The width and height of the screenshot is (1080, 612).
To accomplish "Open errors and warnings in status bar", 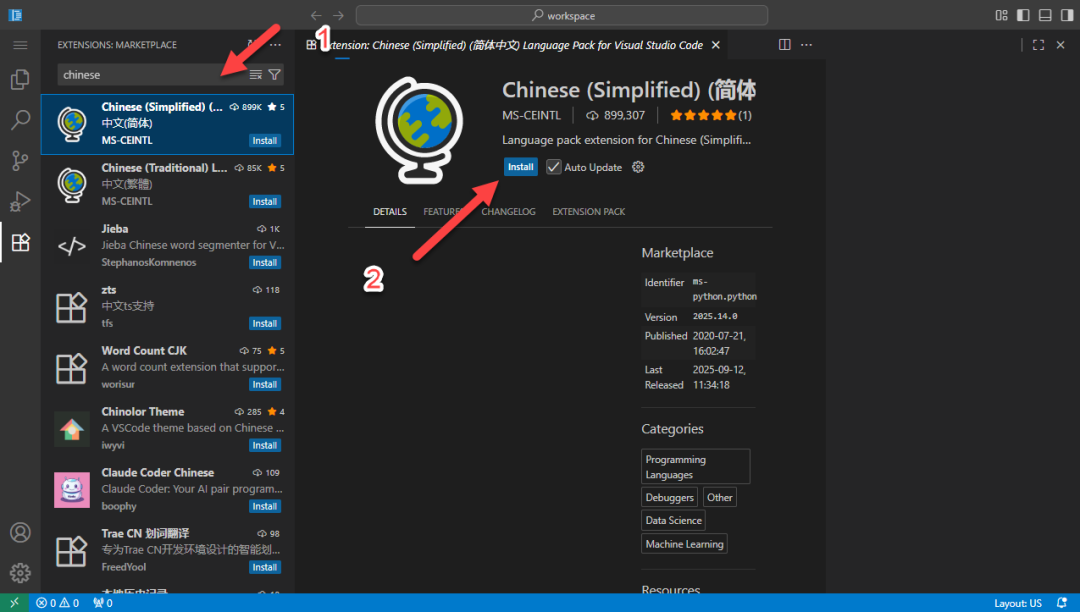I will (x=58, y=603).
